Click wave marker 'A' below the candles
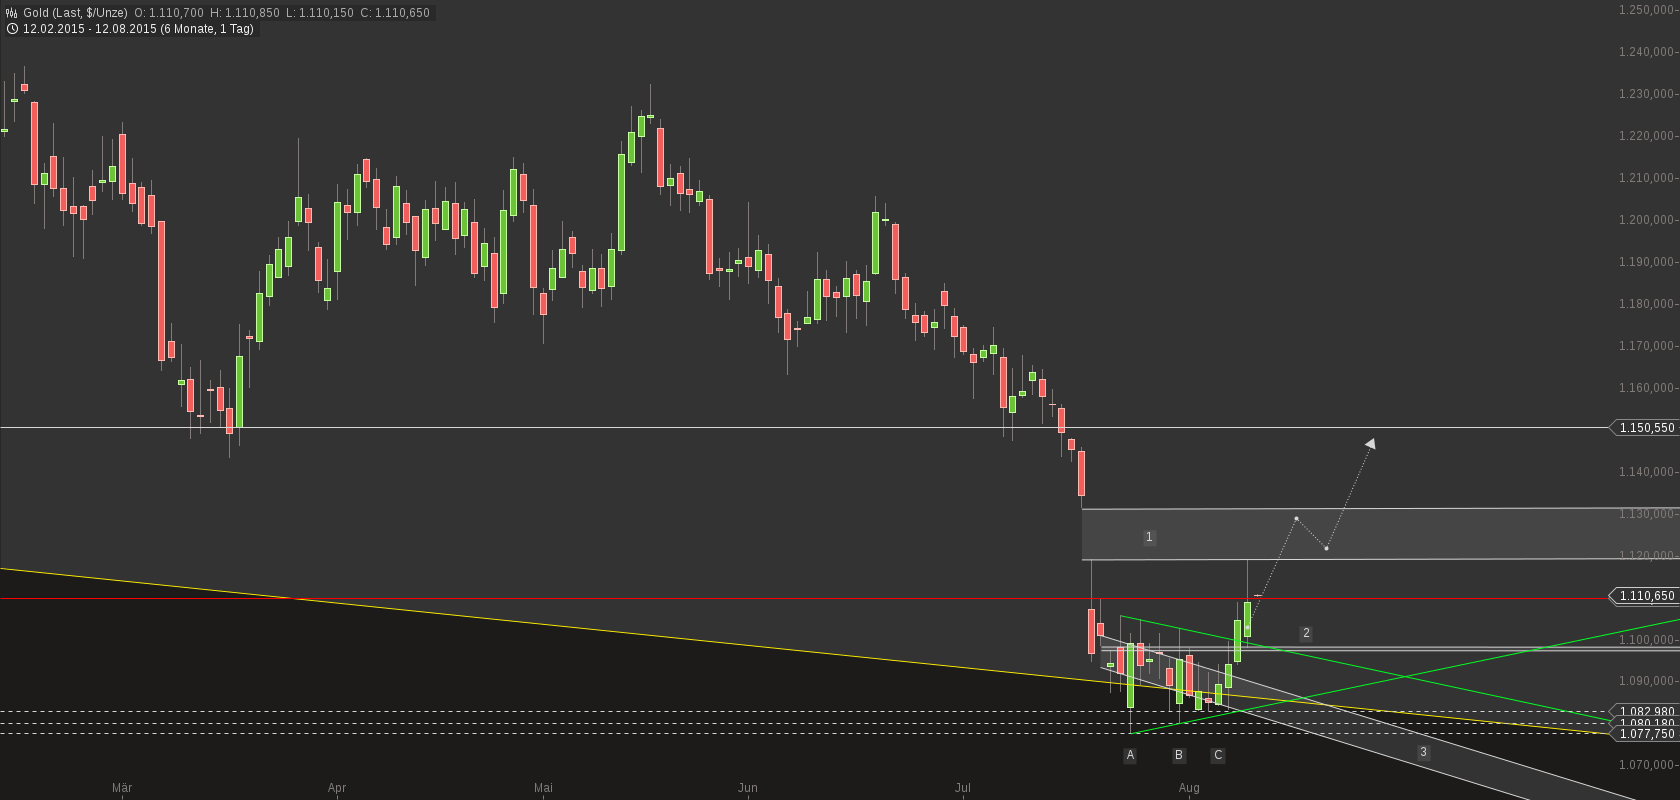This screenshot has height=800, width=1680. (x=1130, y=755)
